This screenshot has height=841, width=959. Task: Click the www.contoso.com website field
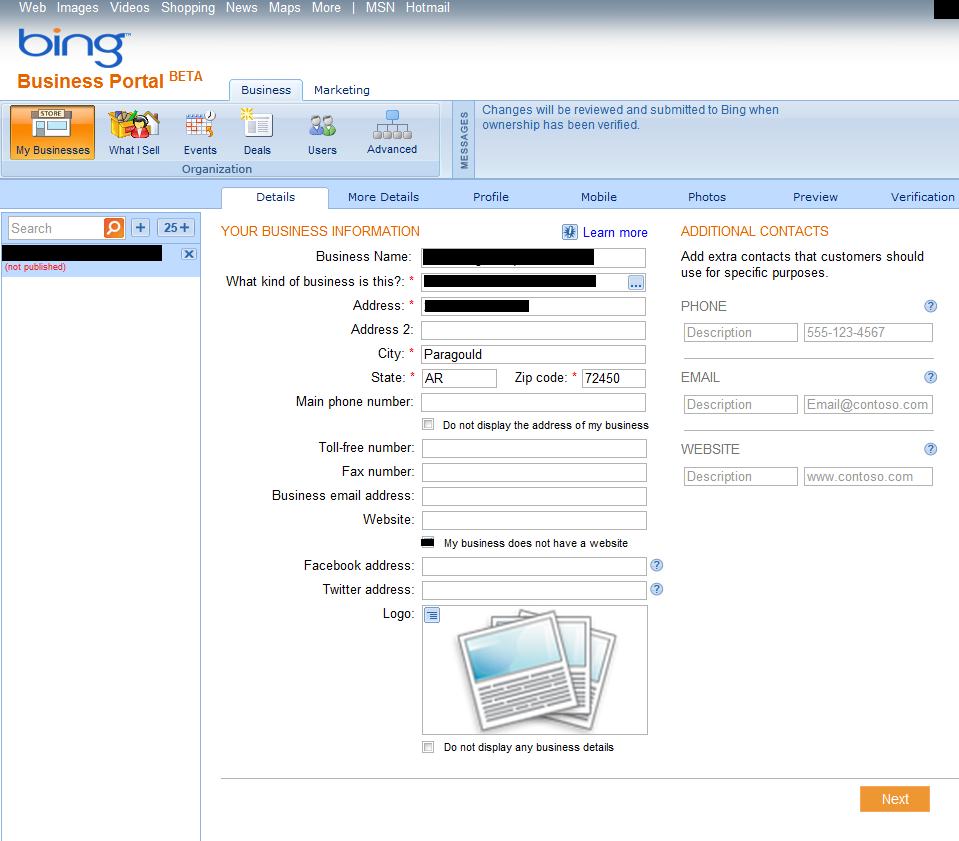(868, 476)
